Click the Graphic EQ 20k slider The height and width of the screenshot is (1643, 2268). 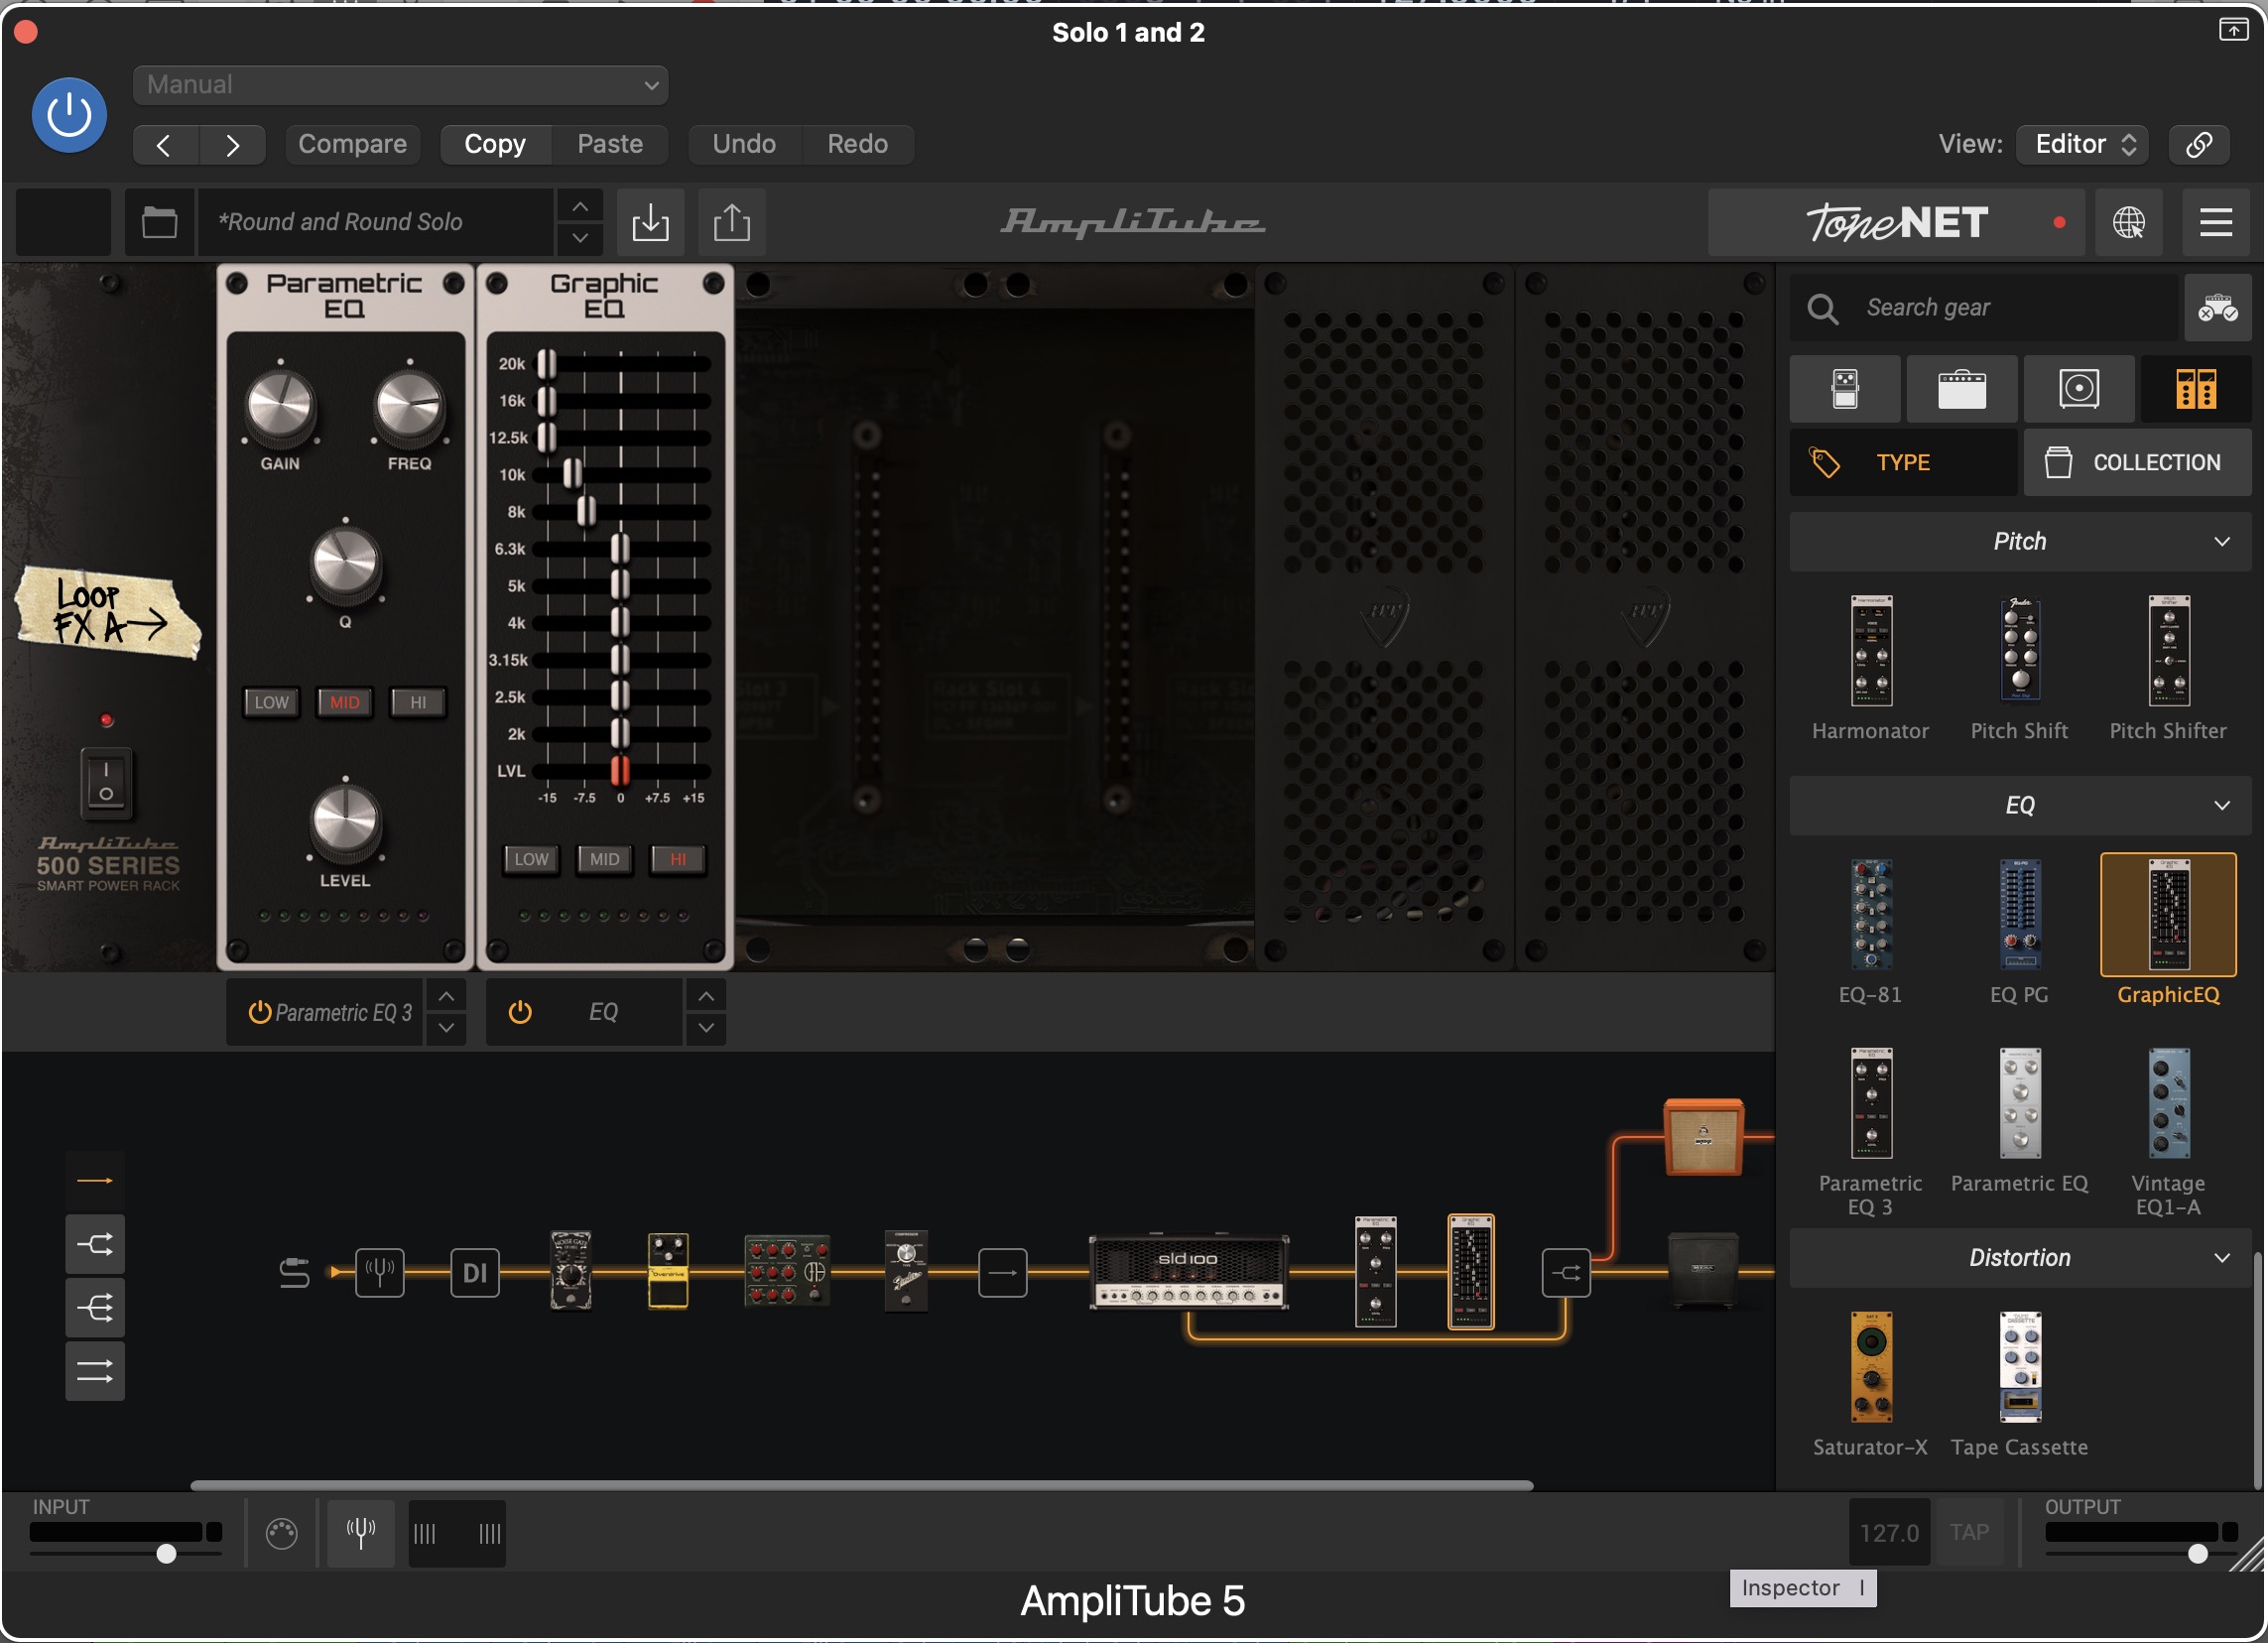click(547, 364)
